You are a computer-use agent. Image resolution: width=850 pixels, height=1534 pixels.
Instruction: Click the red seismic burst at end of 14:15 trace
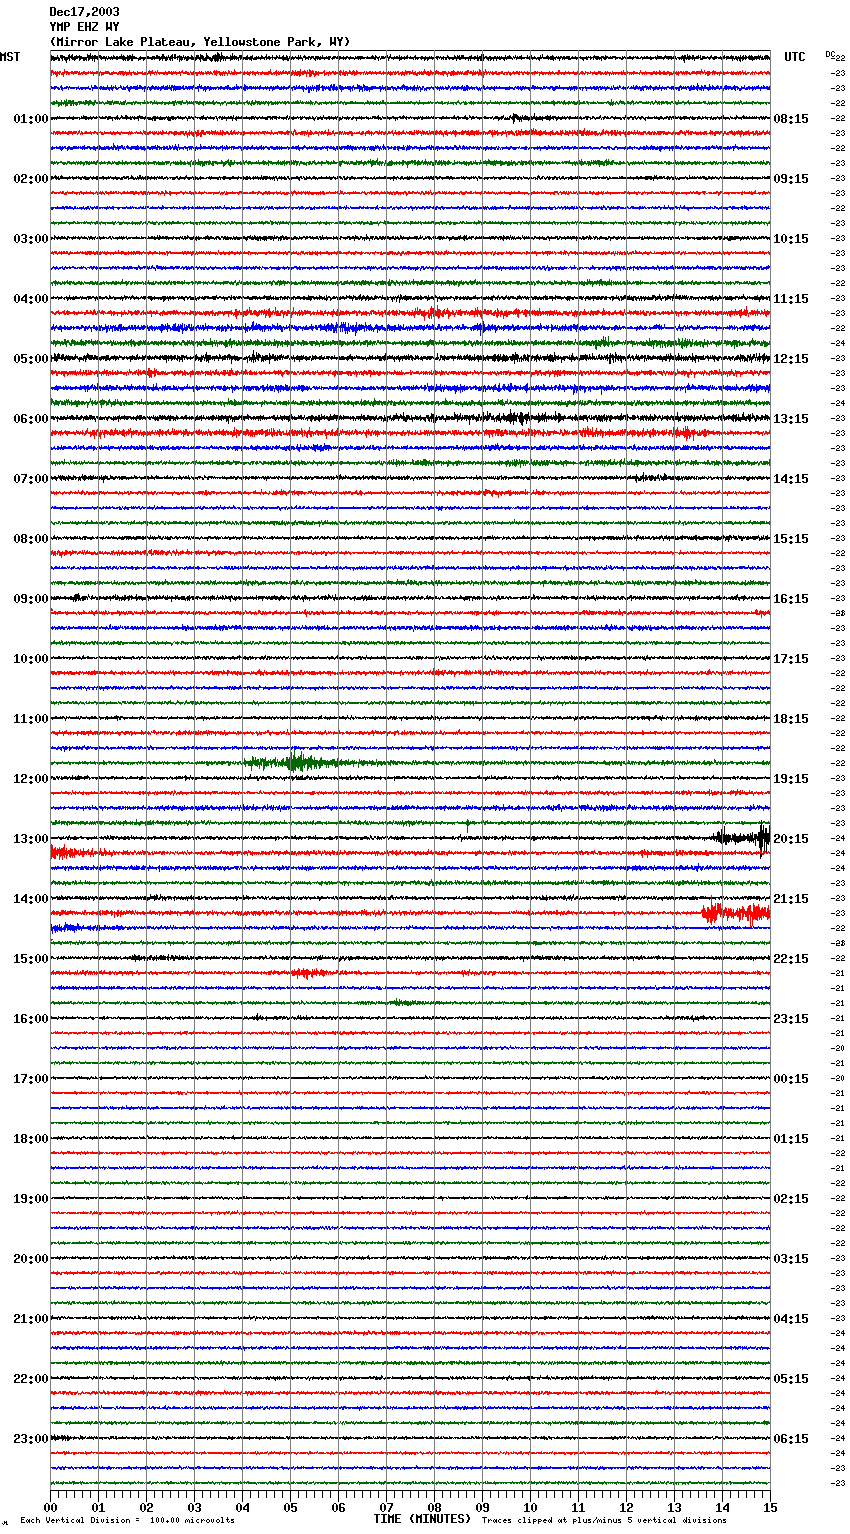tap(735, 912)
